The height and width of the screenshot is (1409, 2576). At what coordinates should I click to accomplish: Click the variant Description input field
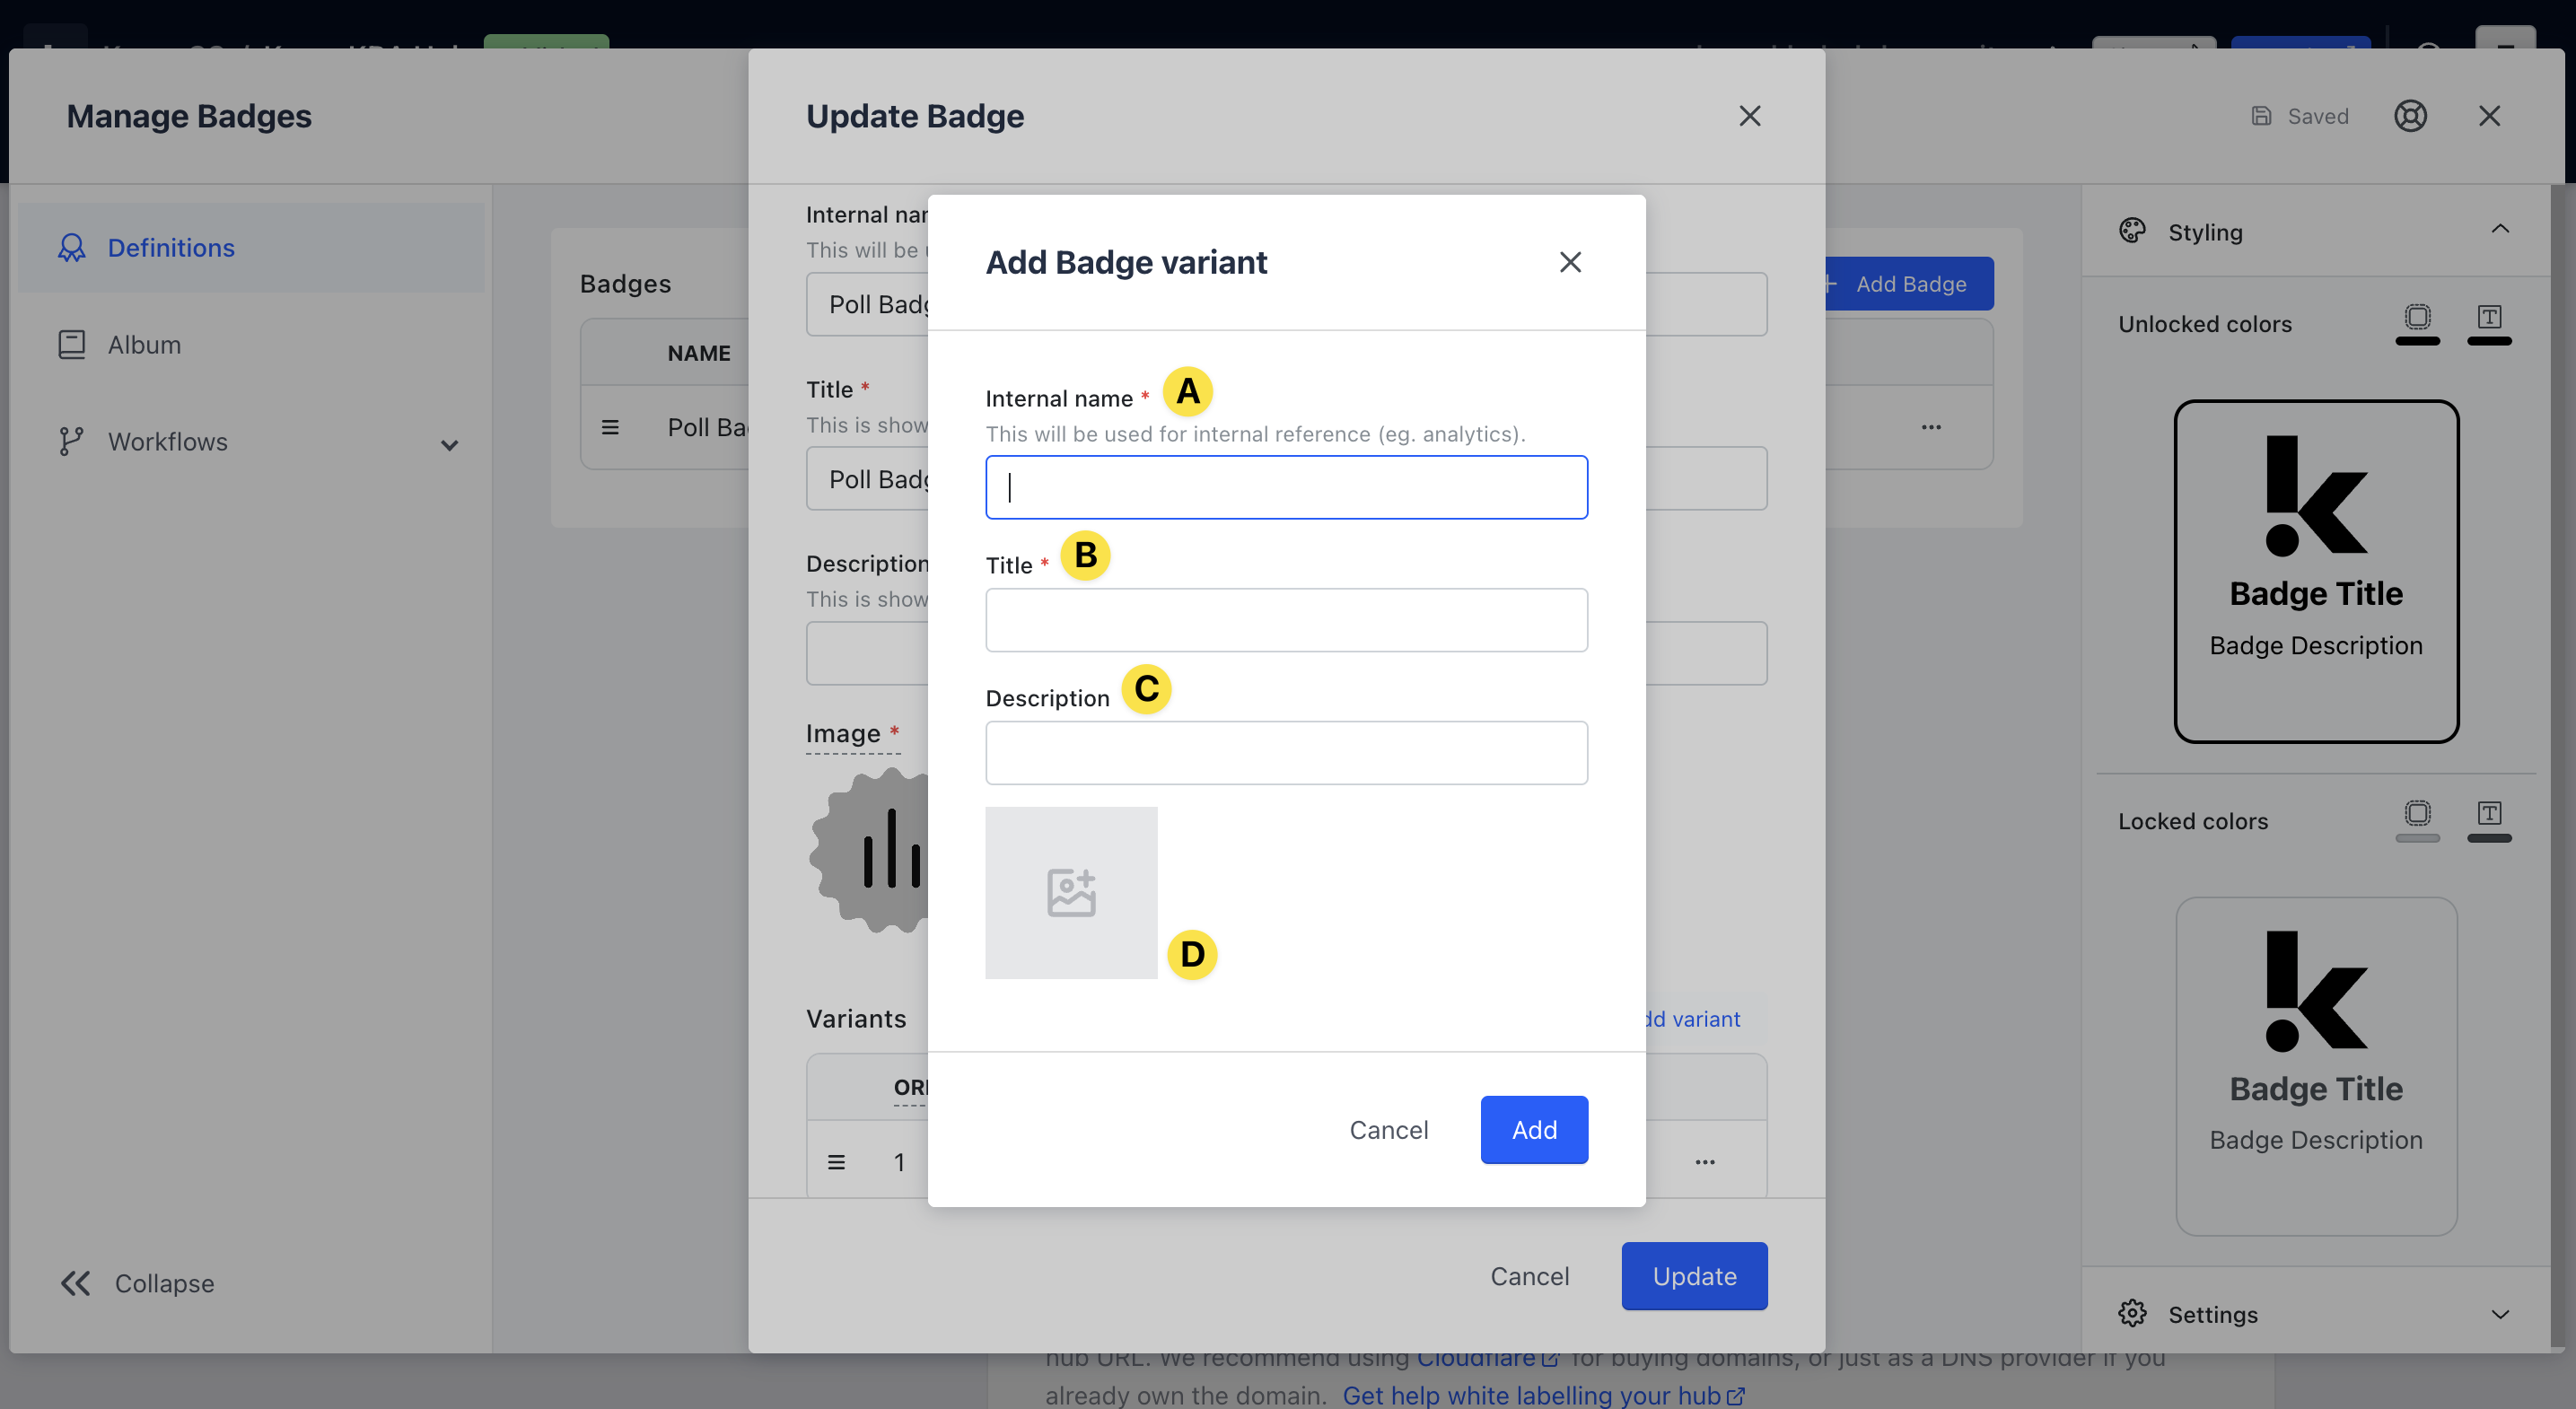tap(1286, 753)
